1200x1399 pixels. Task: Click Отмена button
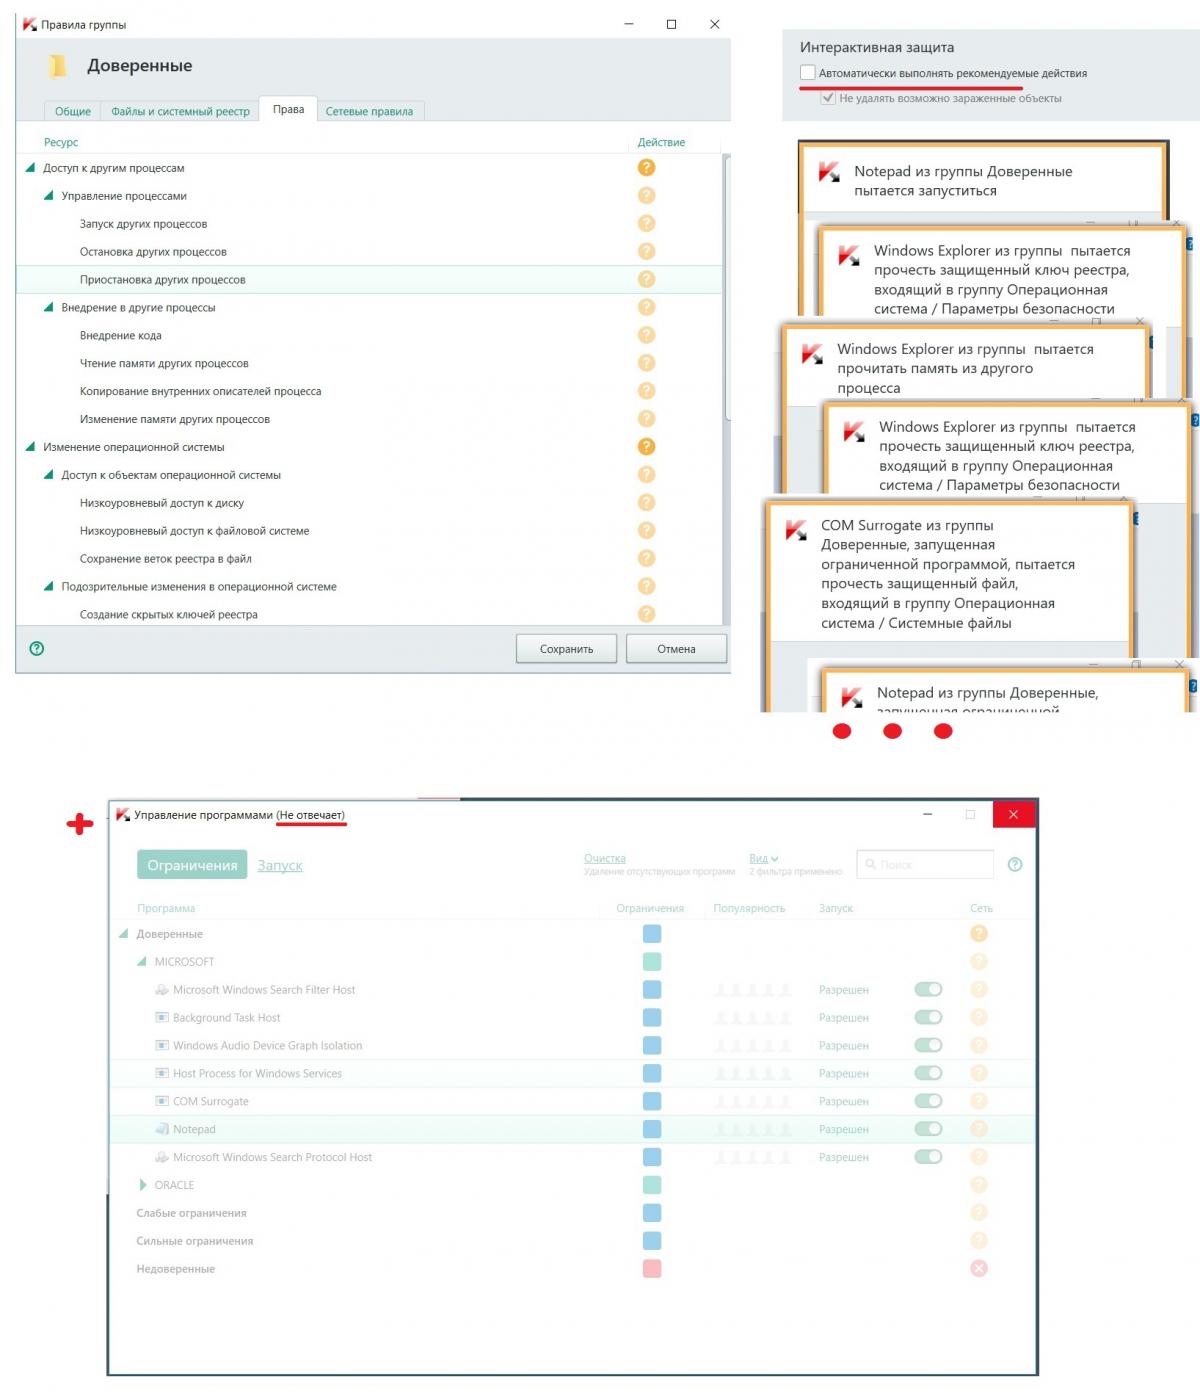pyautogui.click(x=676, y=649)
